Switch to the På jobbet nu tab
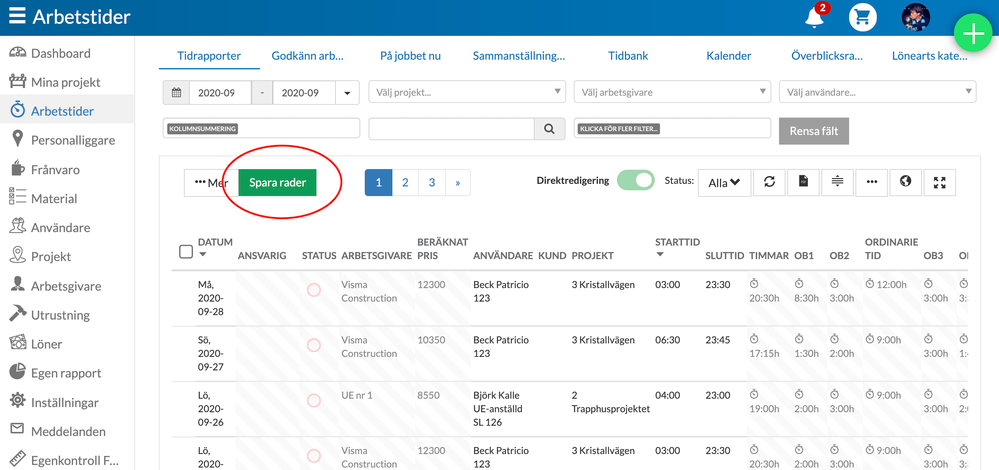 410,56
